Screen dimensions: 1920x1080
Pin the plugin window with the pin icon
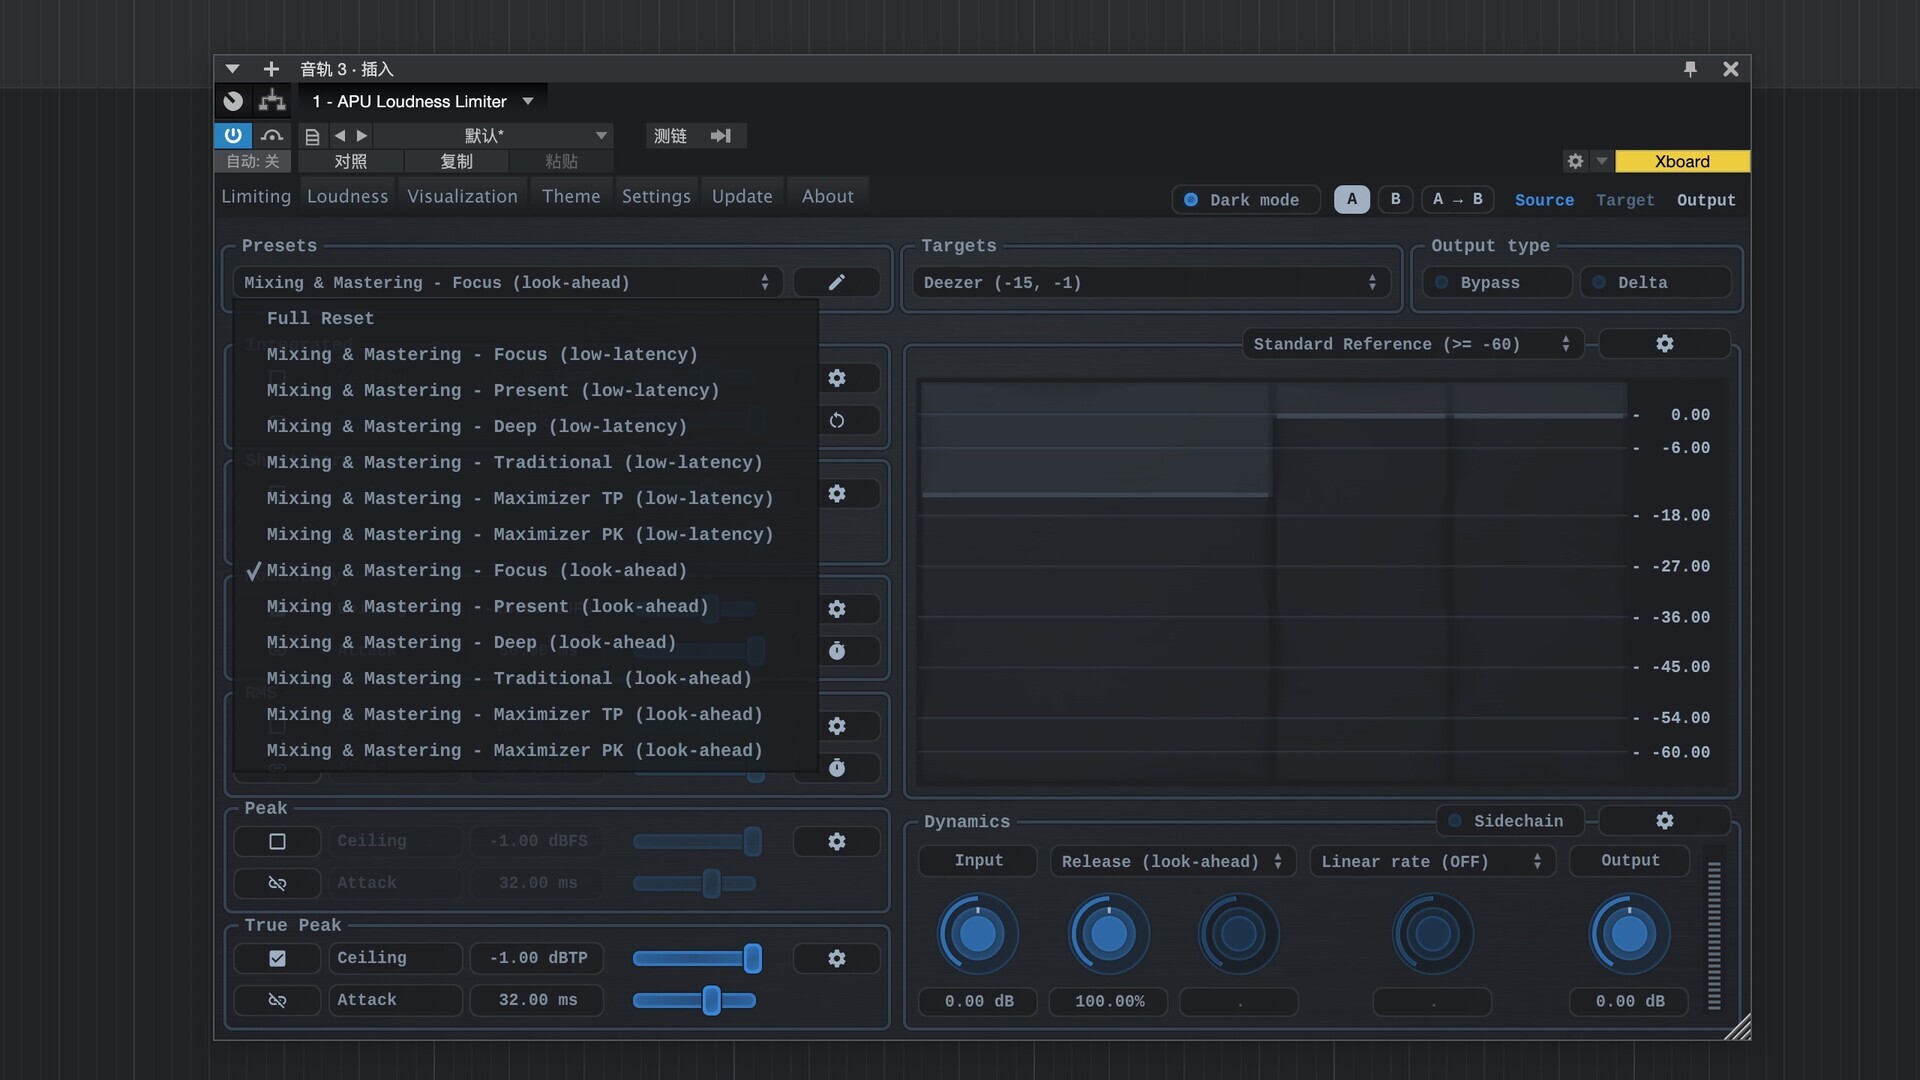[x=1690, y=69]
